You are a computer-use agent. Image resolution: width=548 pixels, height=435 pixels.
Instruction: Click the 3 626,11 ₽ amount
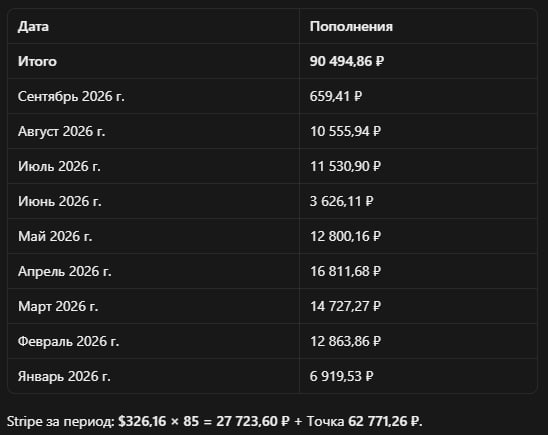point(341,201)
